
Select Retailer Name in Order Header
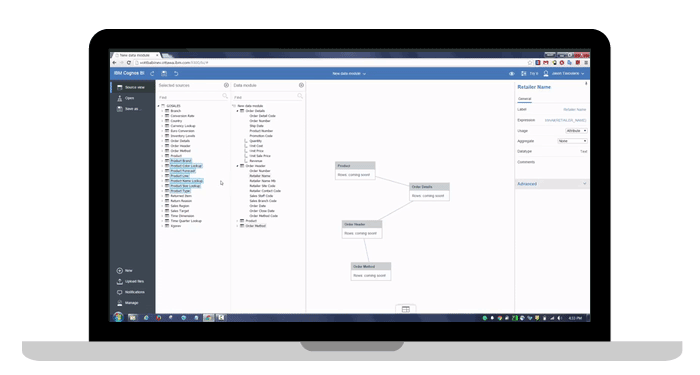[260, 176]
